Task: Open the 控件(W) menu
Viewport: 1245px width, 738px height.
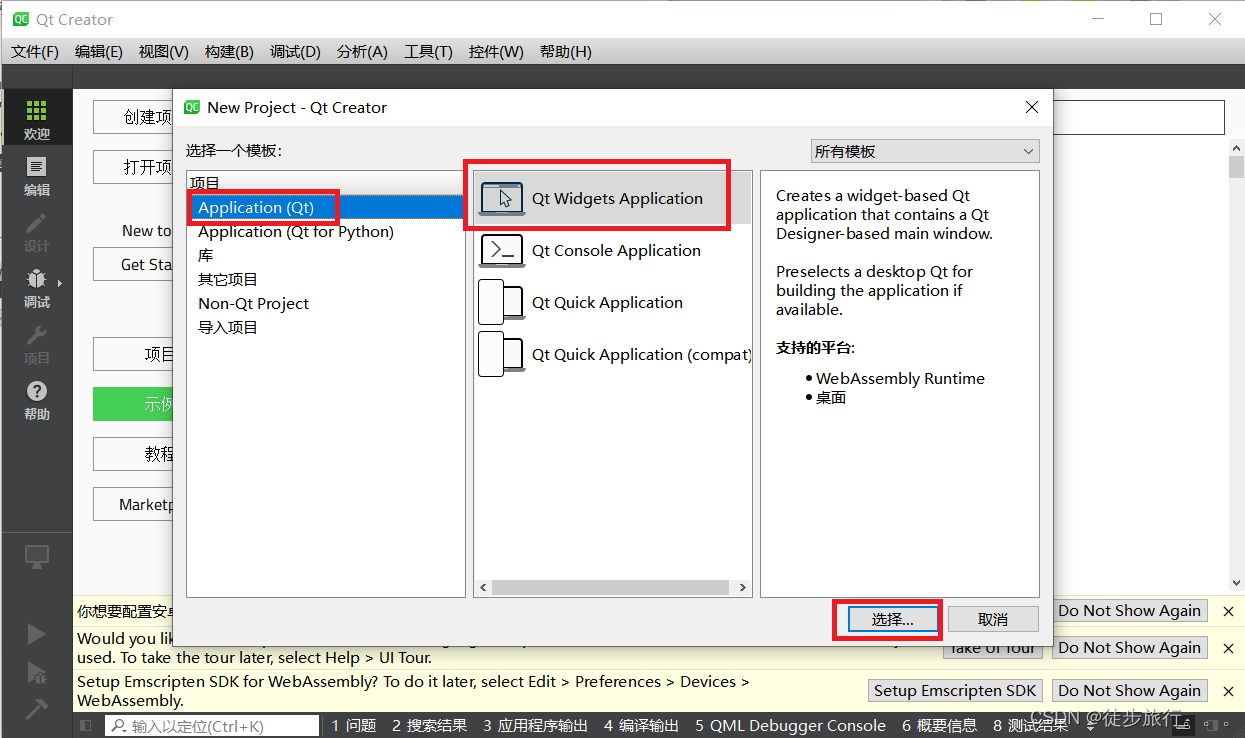Action: 496,51
